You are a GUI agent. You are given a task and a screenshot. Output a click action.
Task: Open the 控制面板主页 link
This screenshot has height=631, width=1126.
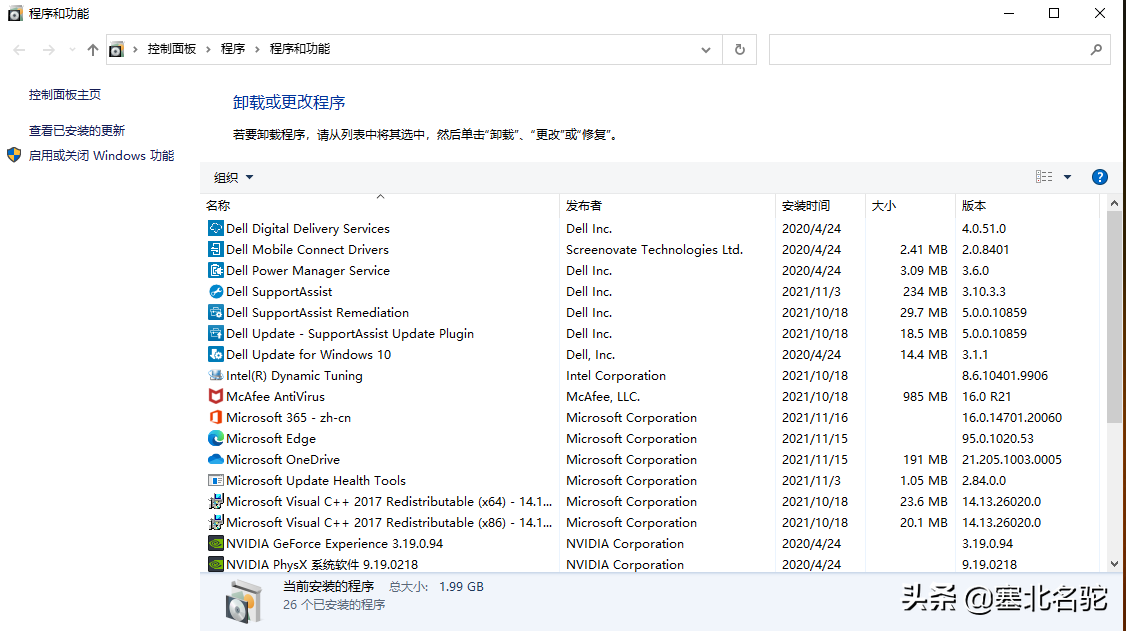click(x=65, y=95)
